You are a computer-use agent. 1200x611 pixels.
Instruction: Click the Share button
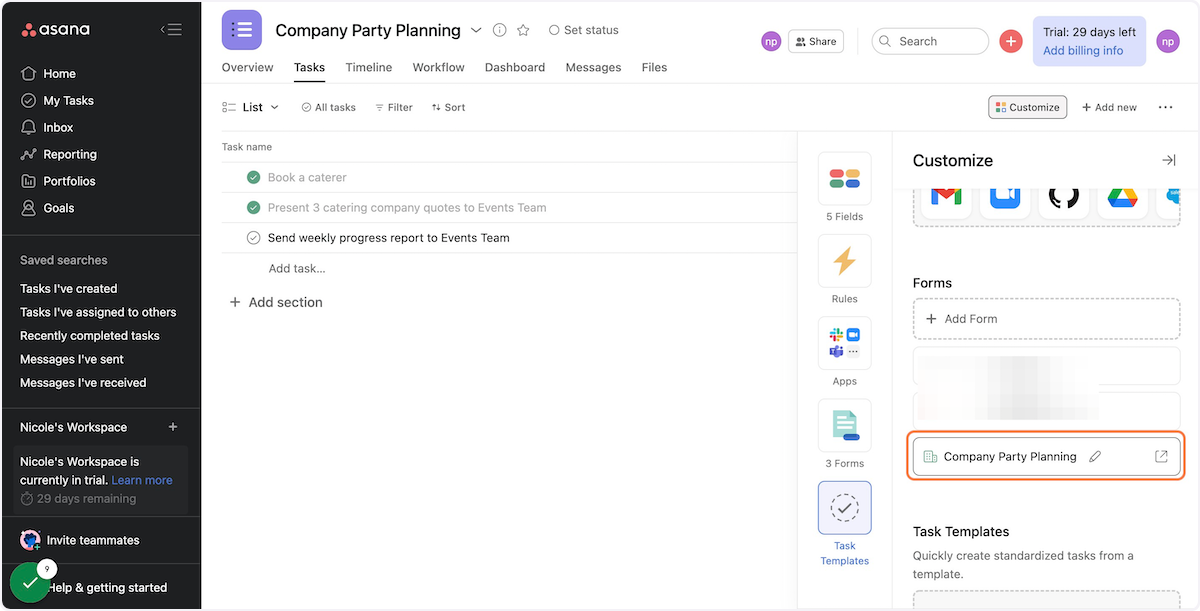816,41
